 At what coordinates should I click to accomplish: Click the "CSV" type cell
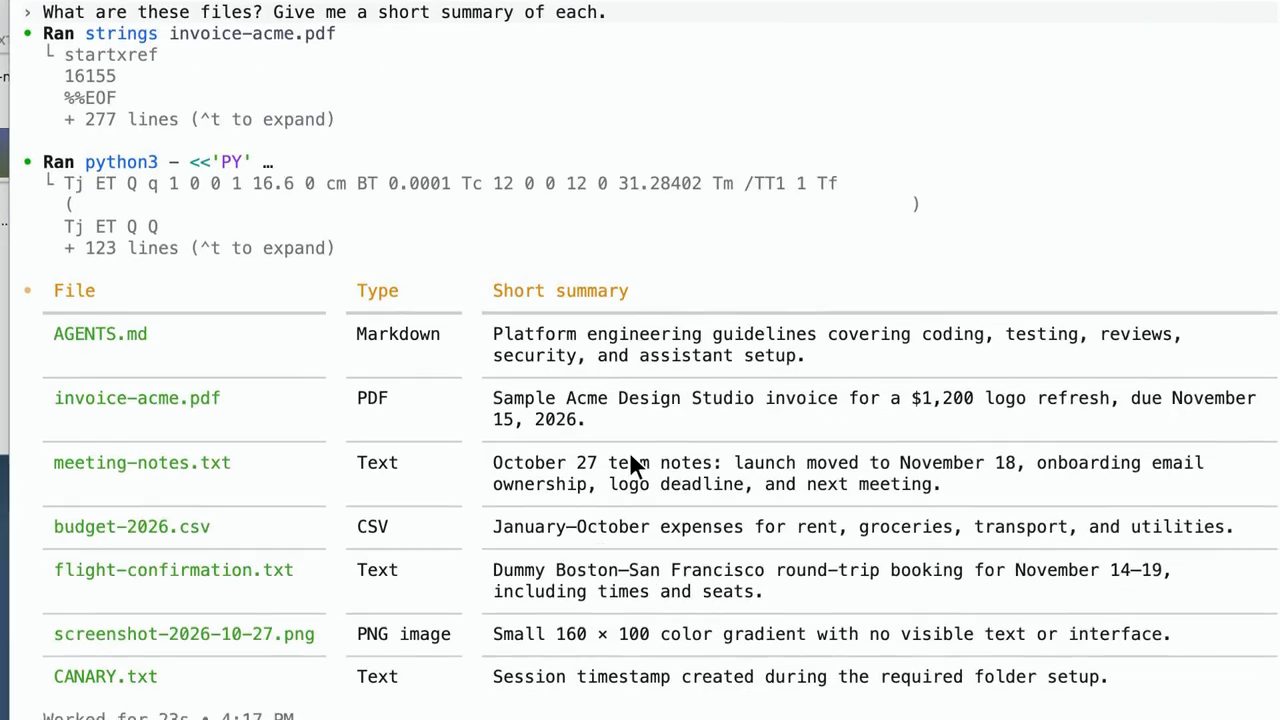(x=372, y=527)
